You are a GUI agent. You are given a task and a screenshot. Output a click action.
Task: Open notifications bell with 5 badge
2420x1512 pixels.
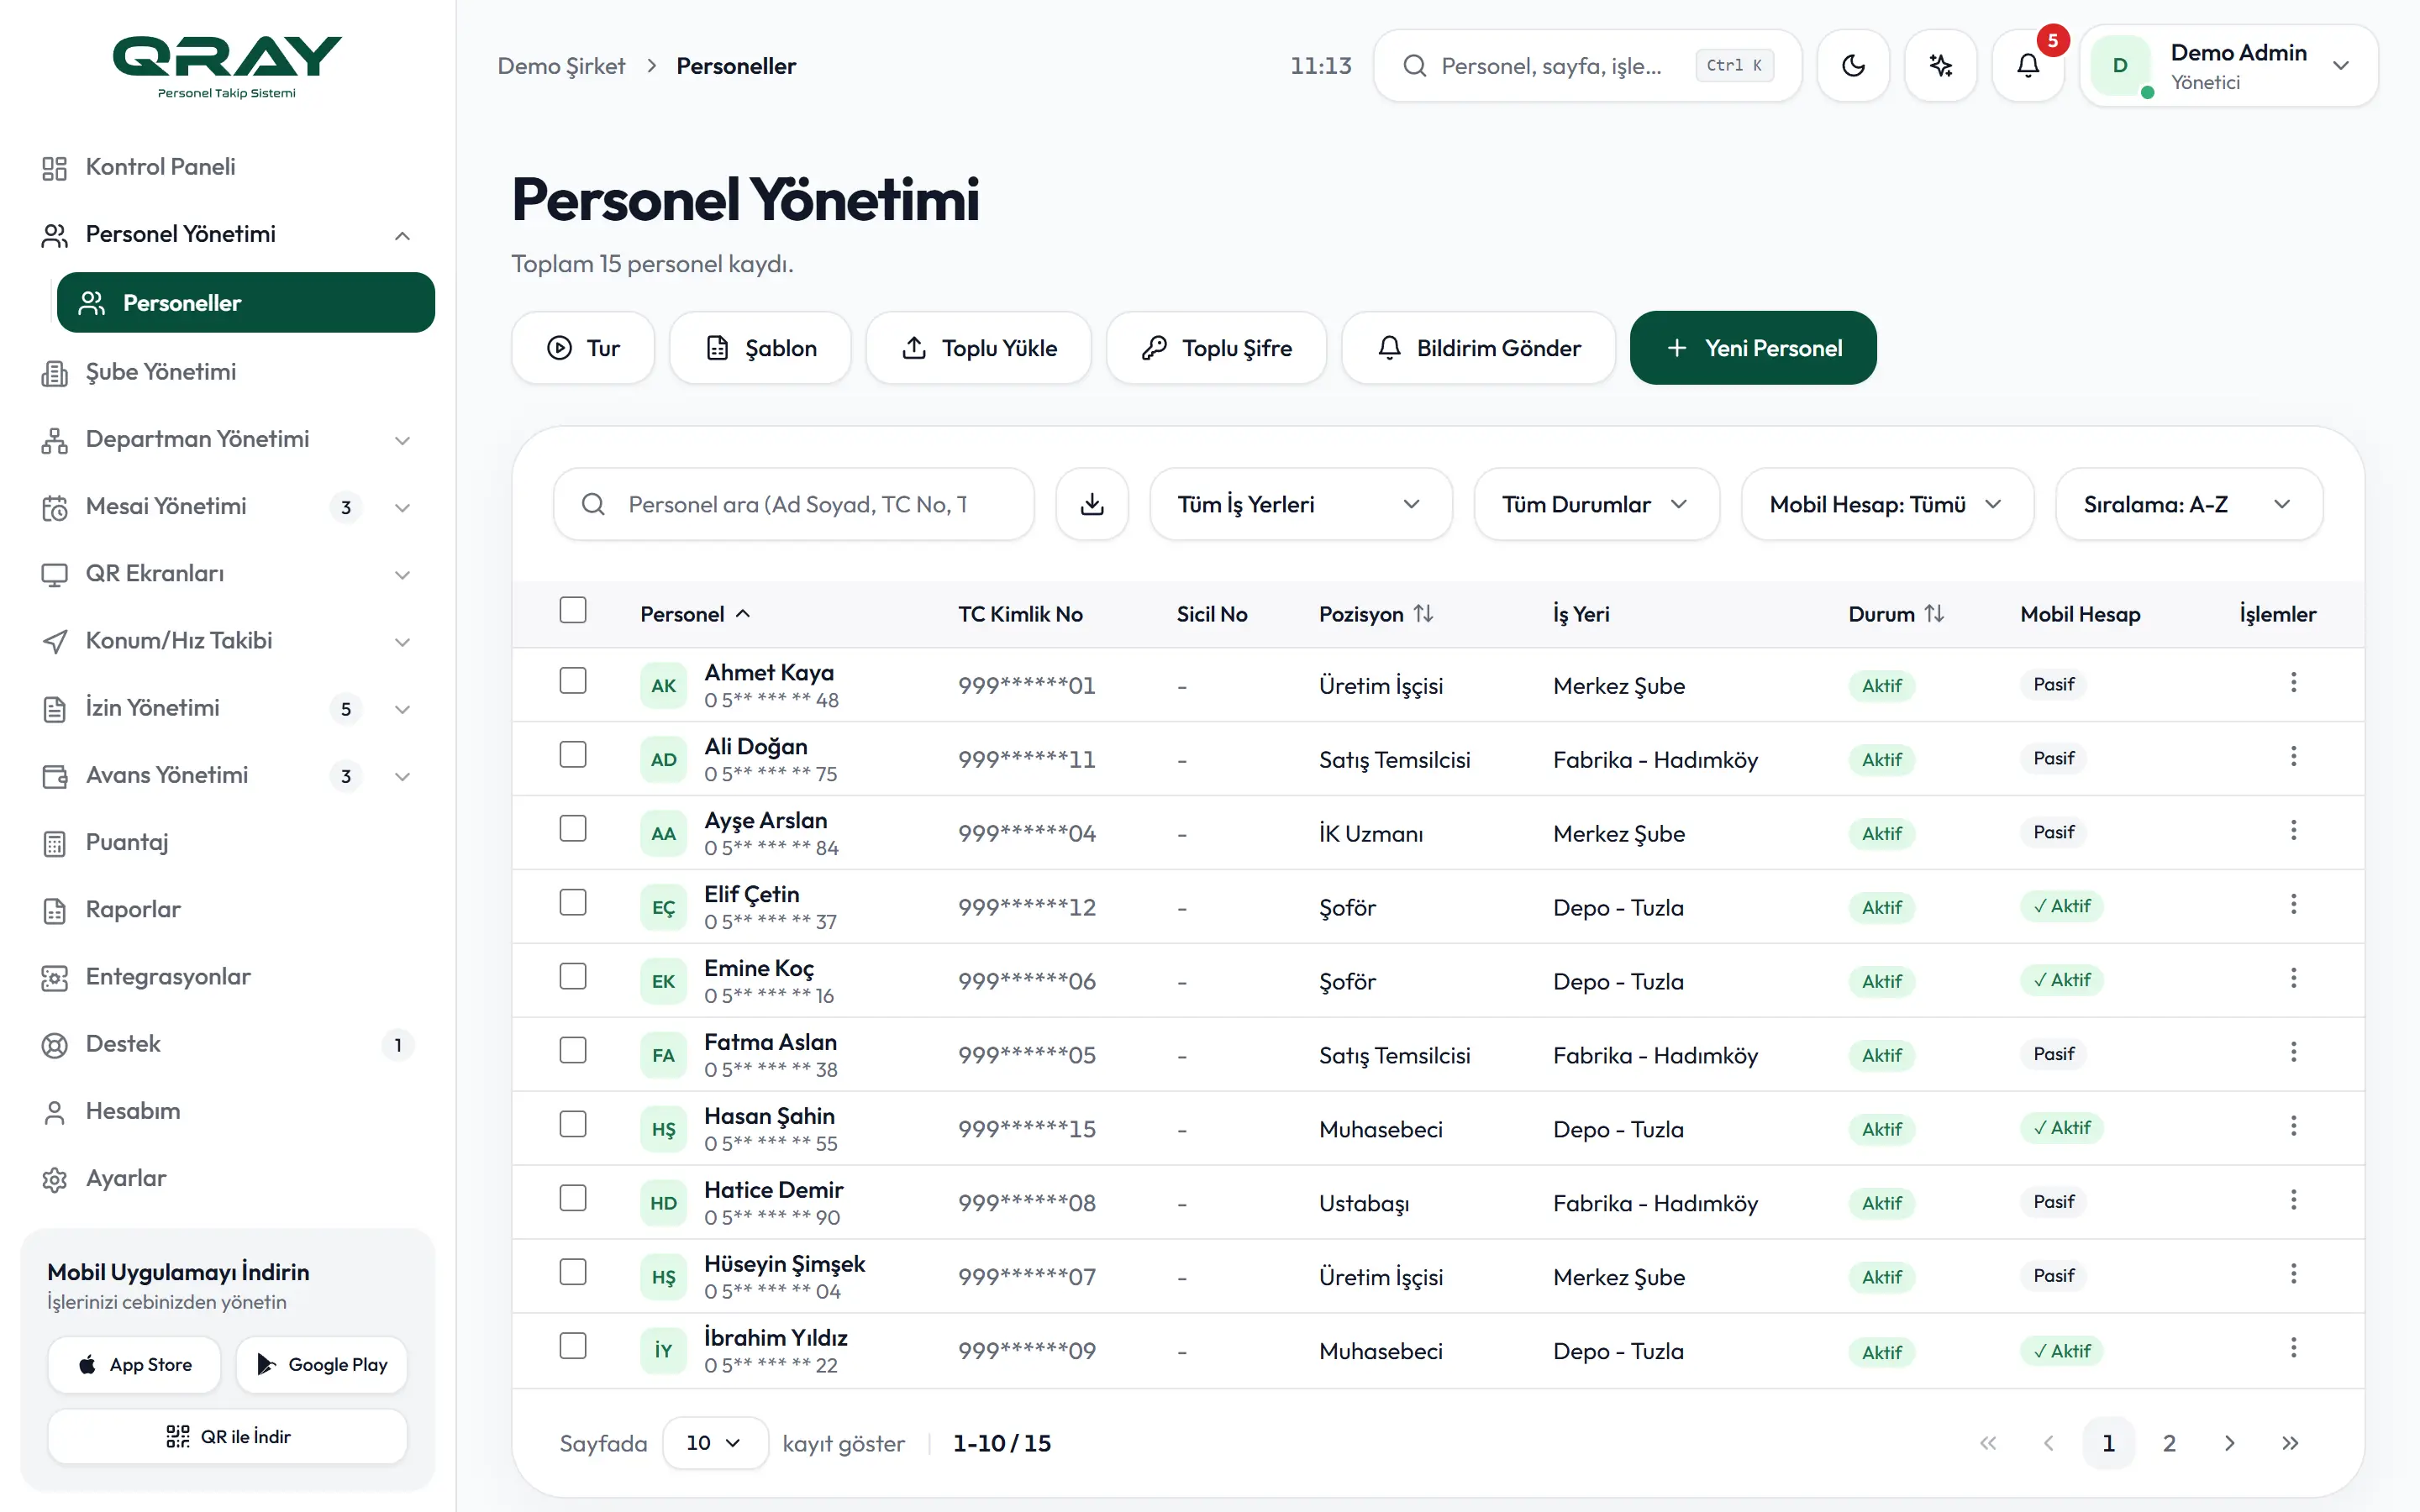(x=2028, y=66)
